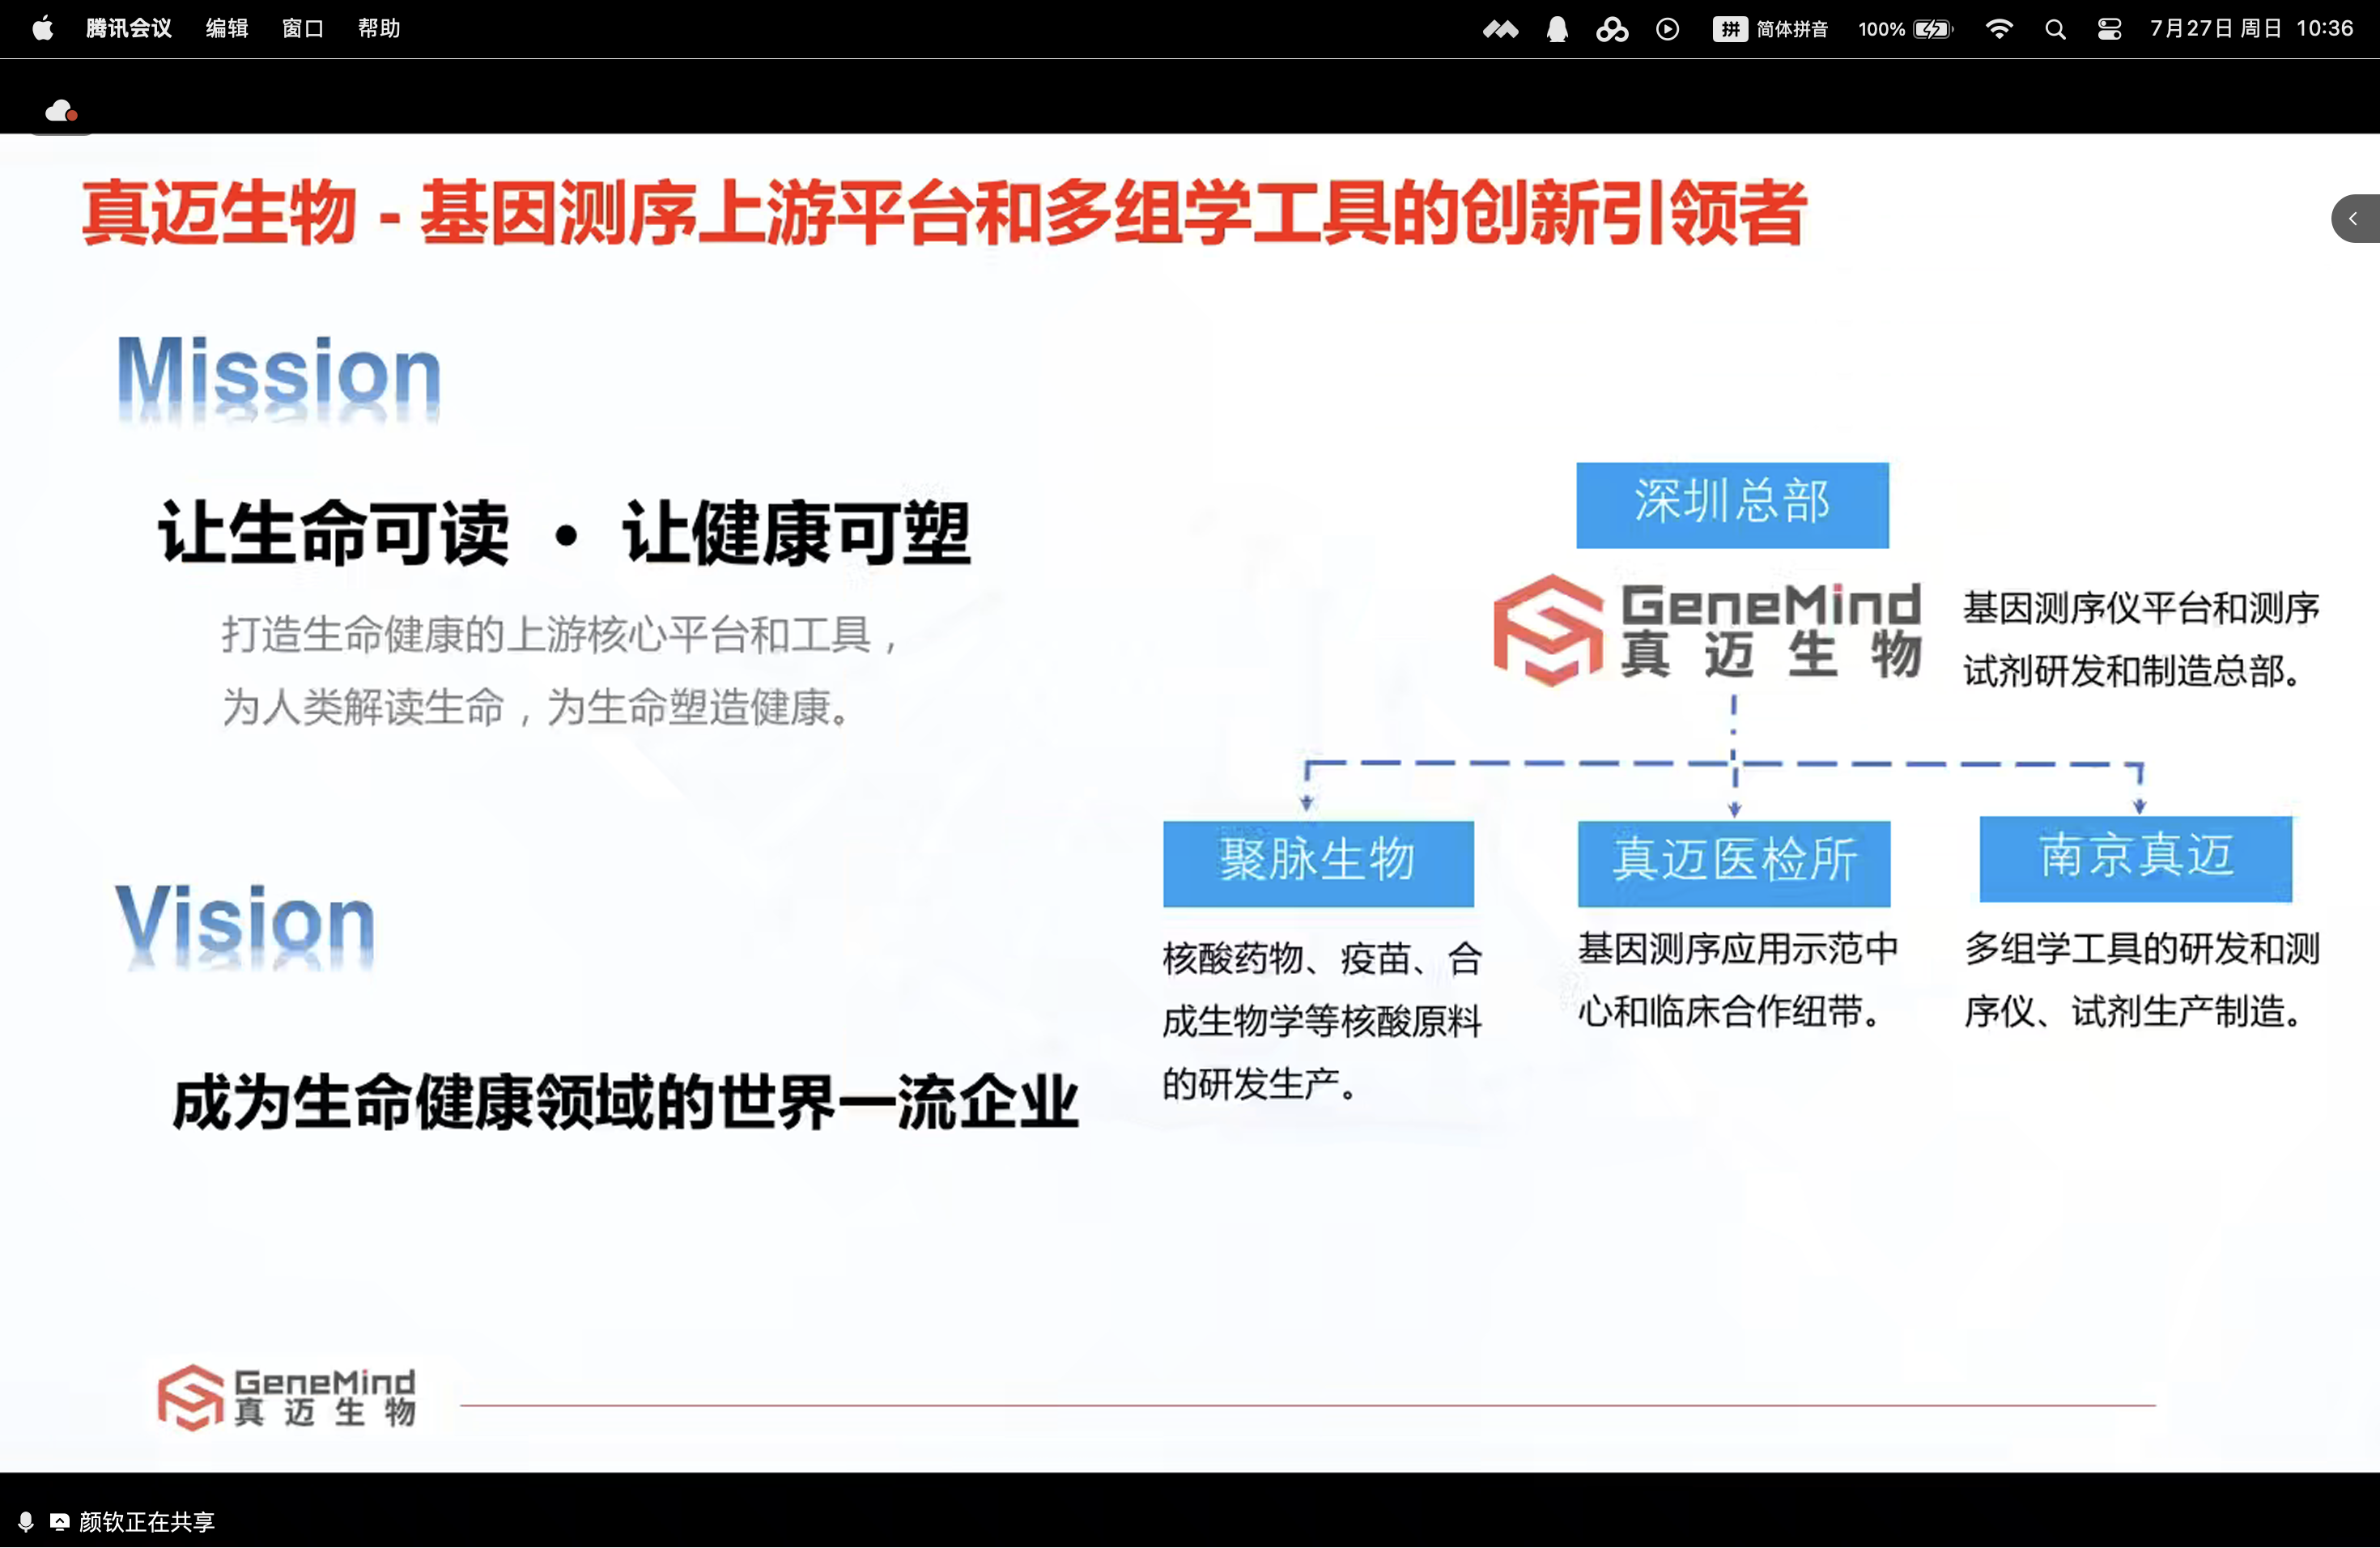Open the Baidu cloud menu bar icon
Image resolution: width=2380 pixels, height=1548 pixels.
click(1612, 29)
